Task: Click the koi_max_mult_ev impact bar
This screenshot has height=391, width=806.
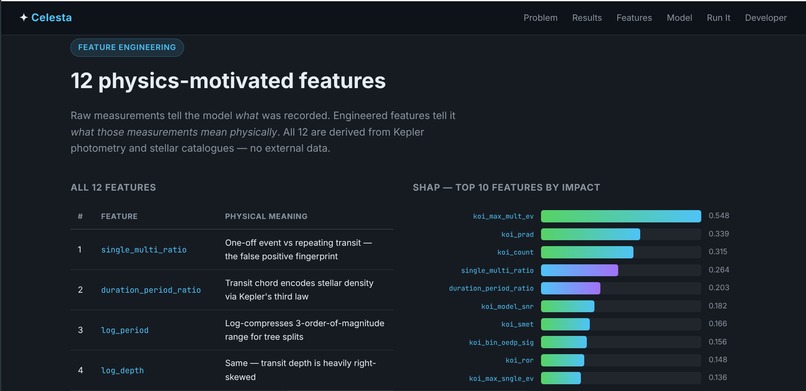Action: pyautogui.click(x=621, y=216)
